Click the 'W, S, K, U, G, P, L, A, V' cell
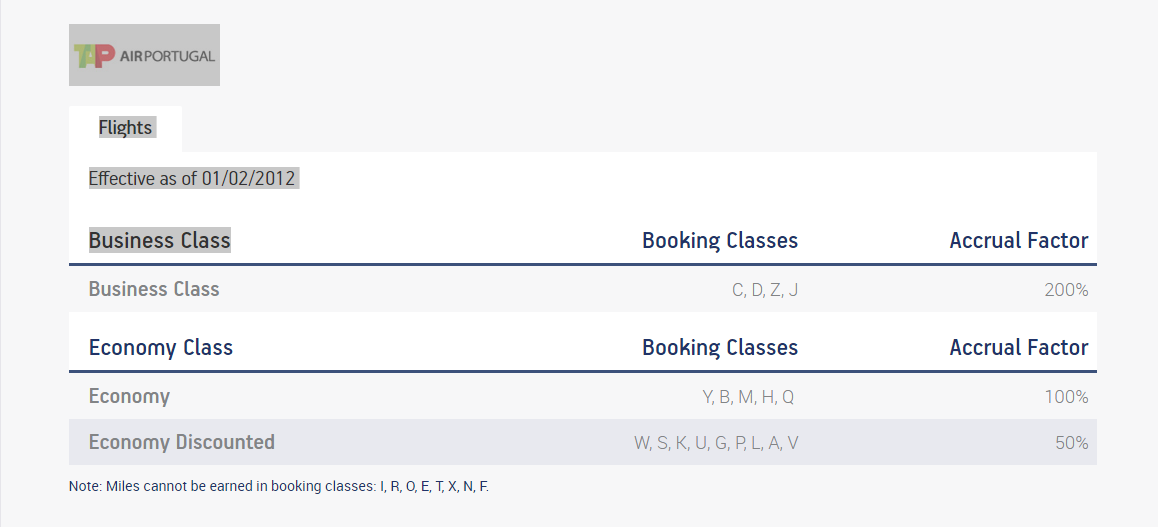Screen dimensions: 1158x527 [x=716, y=443]
